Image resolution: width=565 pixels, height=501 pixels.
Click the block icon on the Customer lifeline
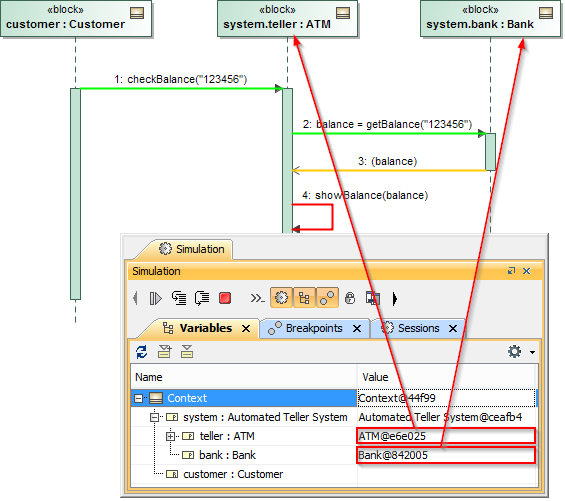click(137, 13)
